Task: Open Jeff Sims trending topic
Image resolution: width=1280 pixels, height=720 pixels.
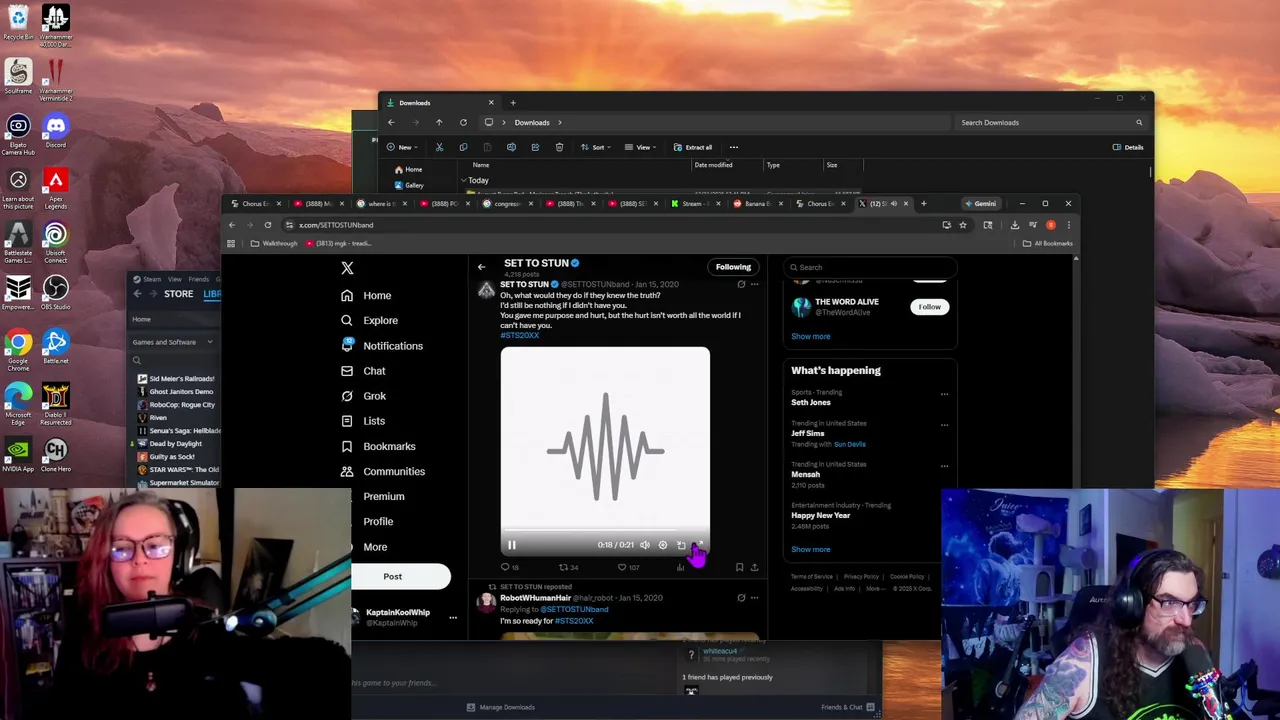Action: coord(808,433)
